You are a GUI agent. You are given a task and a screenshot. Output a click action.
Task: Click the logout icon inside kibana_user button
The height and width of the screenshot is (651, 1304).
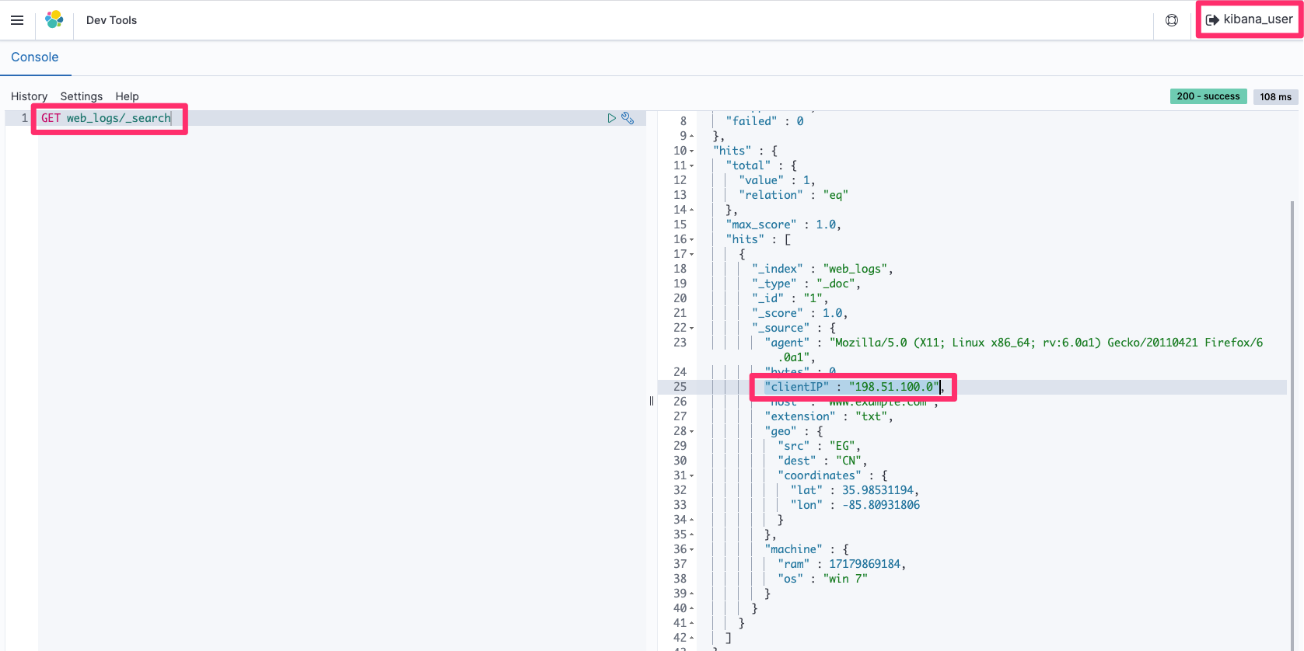click(1212, 19)
